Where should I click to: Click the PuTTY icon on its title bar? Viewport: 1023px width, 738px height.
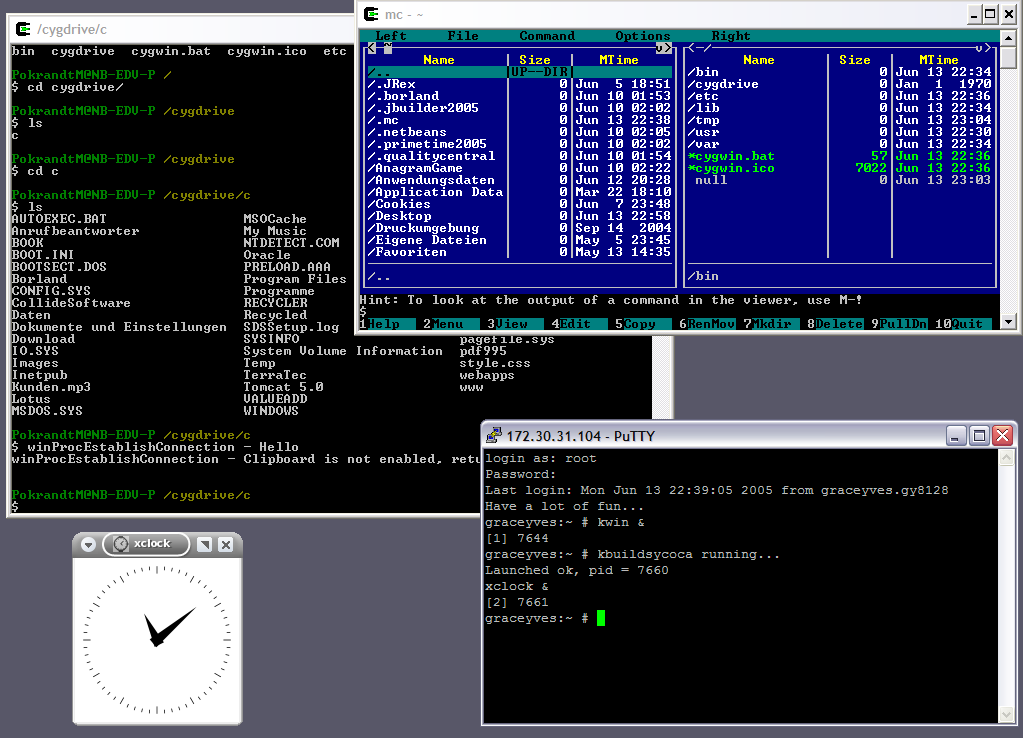pos(492,434)
